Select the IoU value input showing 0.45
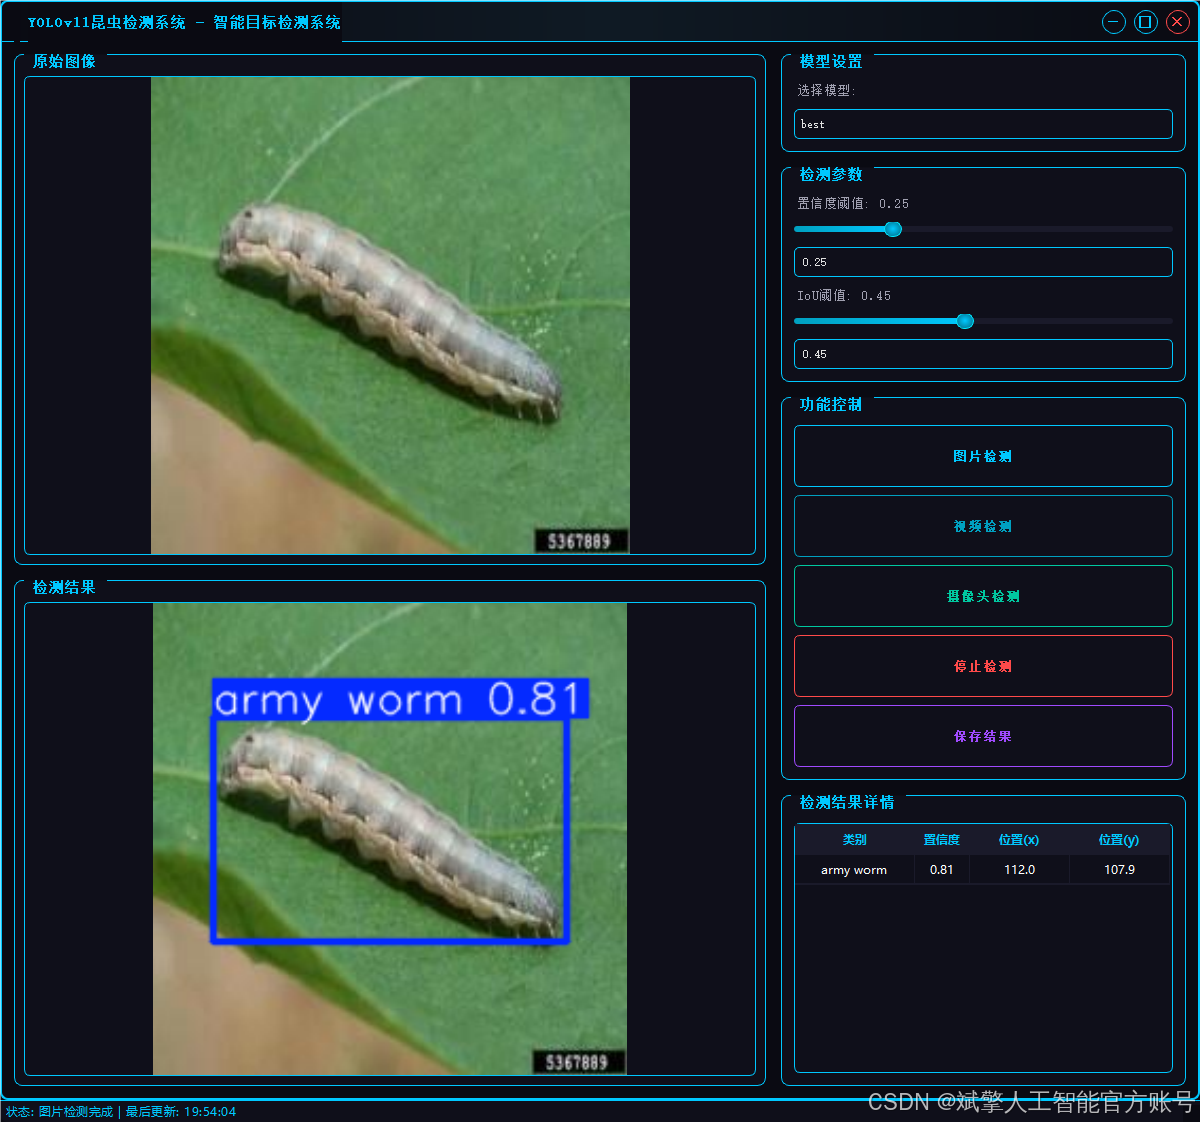This screenshot has height=1122, width=1200. point(982,354)
